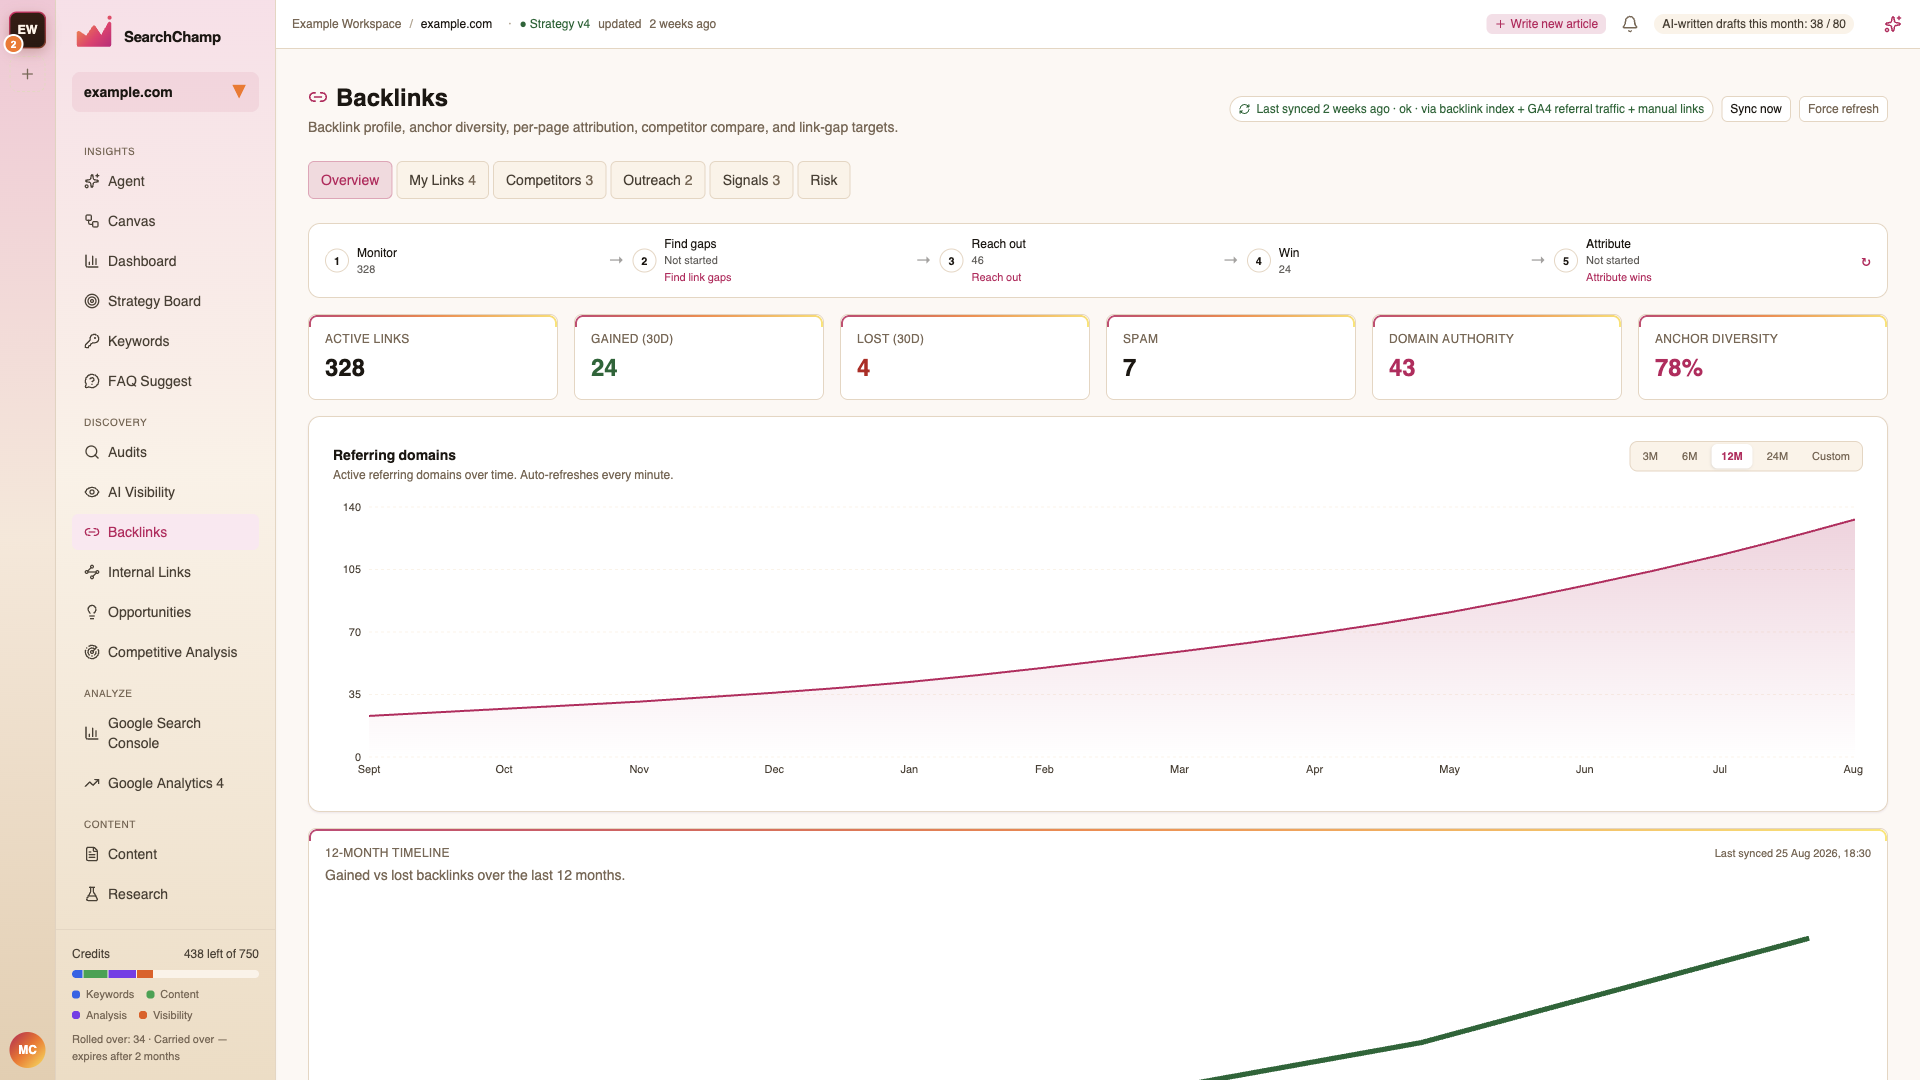This screenshot has width=1920, height=1080.
Task: Open FAQ Suggest in sidebar
Action: pyautogui.click(x=165, y=381)
